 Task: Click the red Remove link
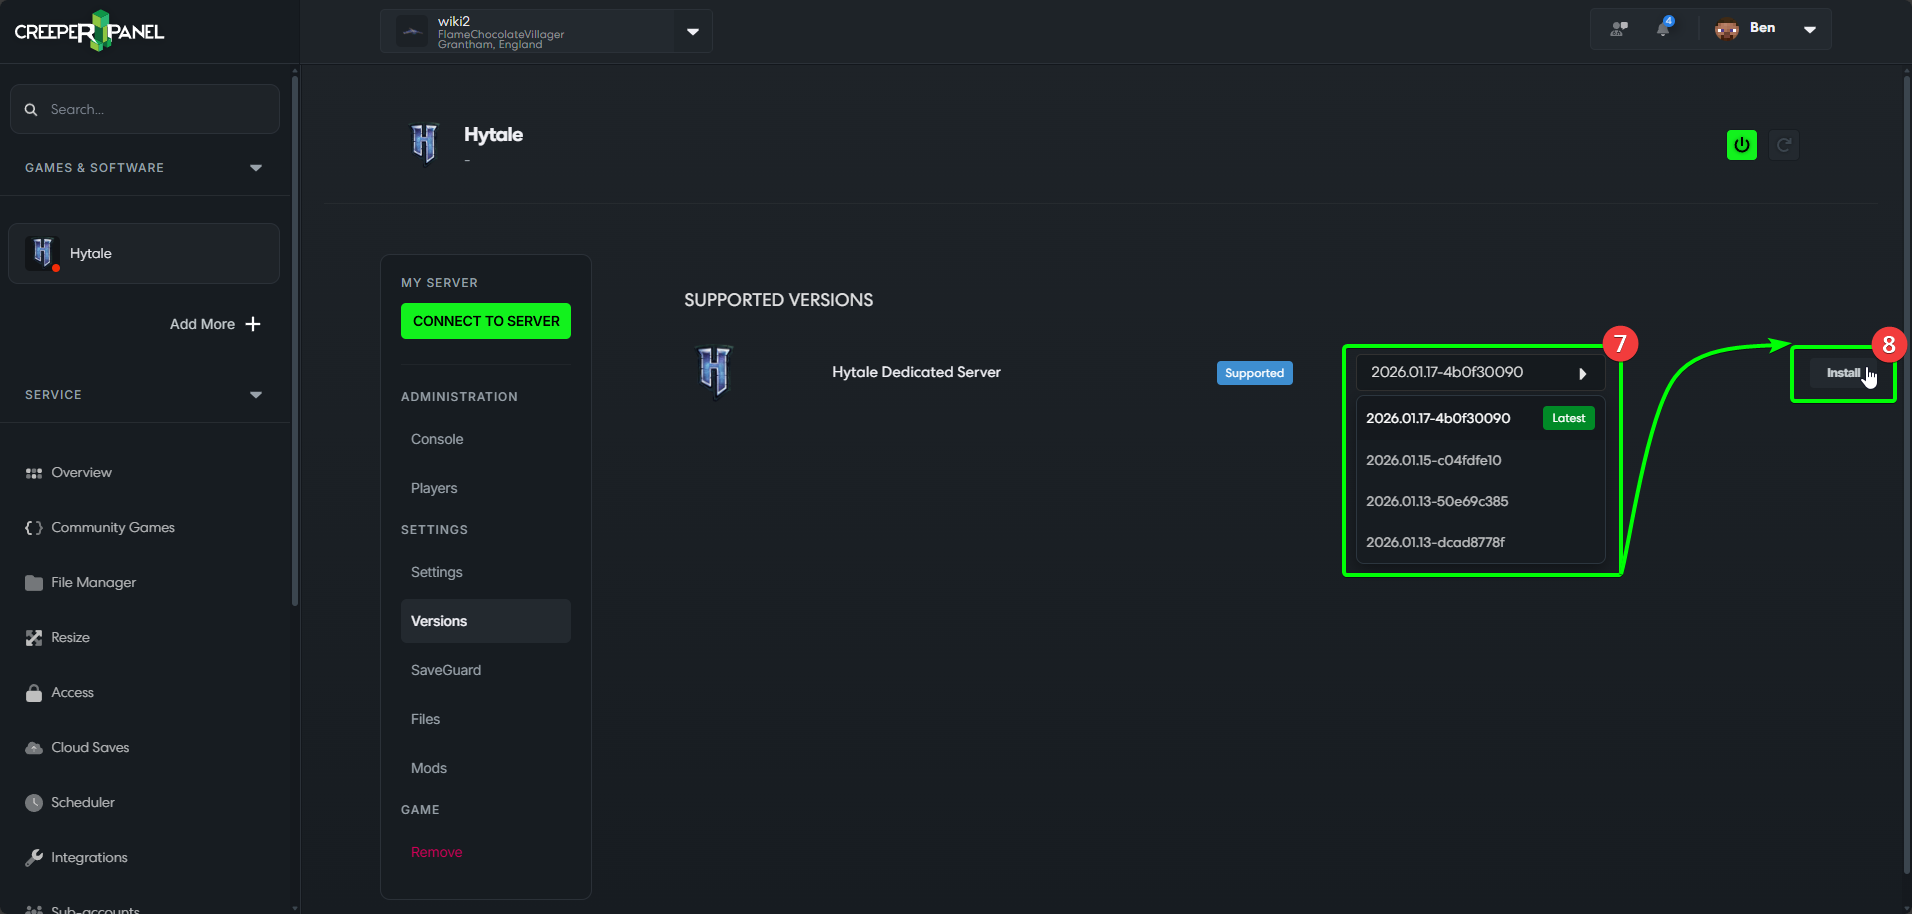coord(436,852)
